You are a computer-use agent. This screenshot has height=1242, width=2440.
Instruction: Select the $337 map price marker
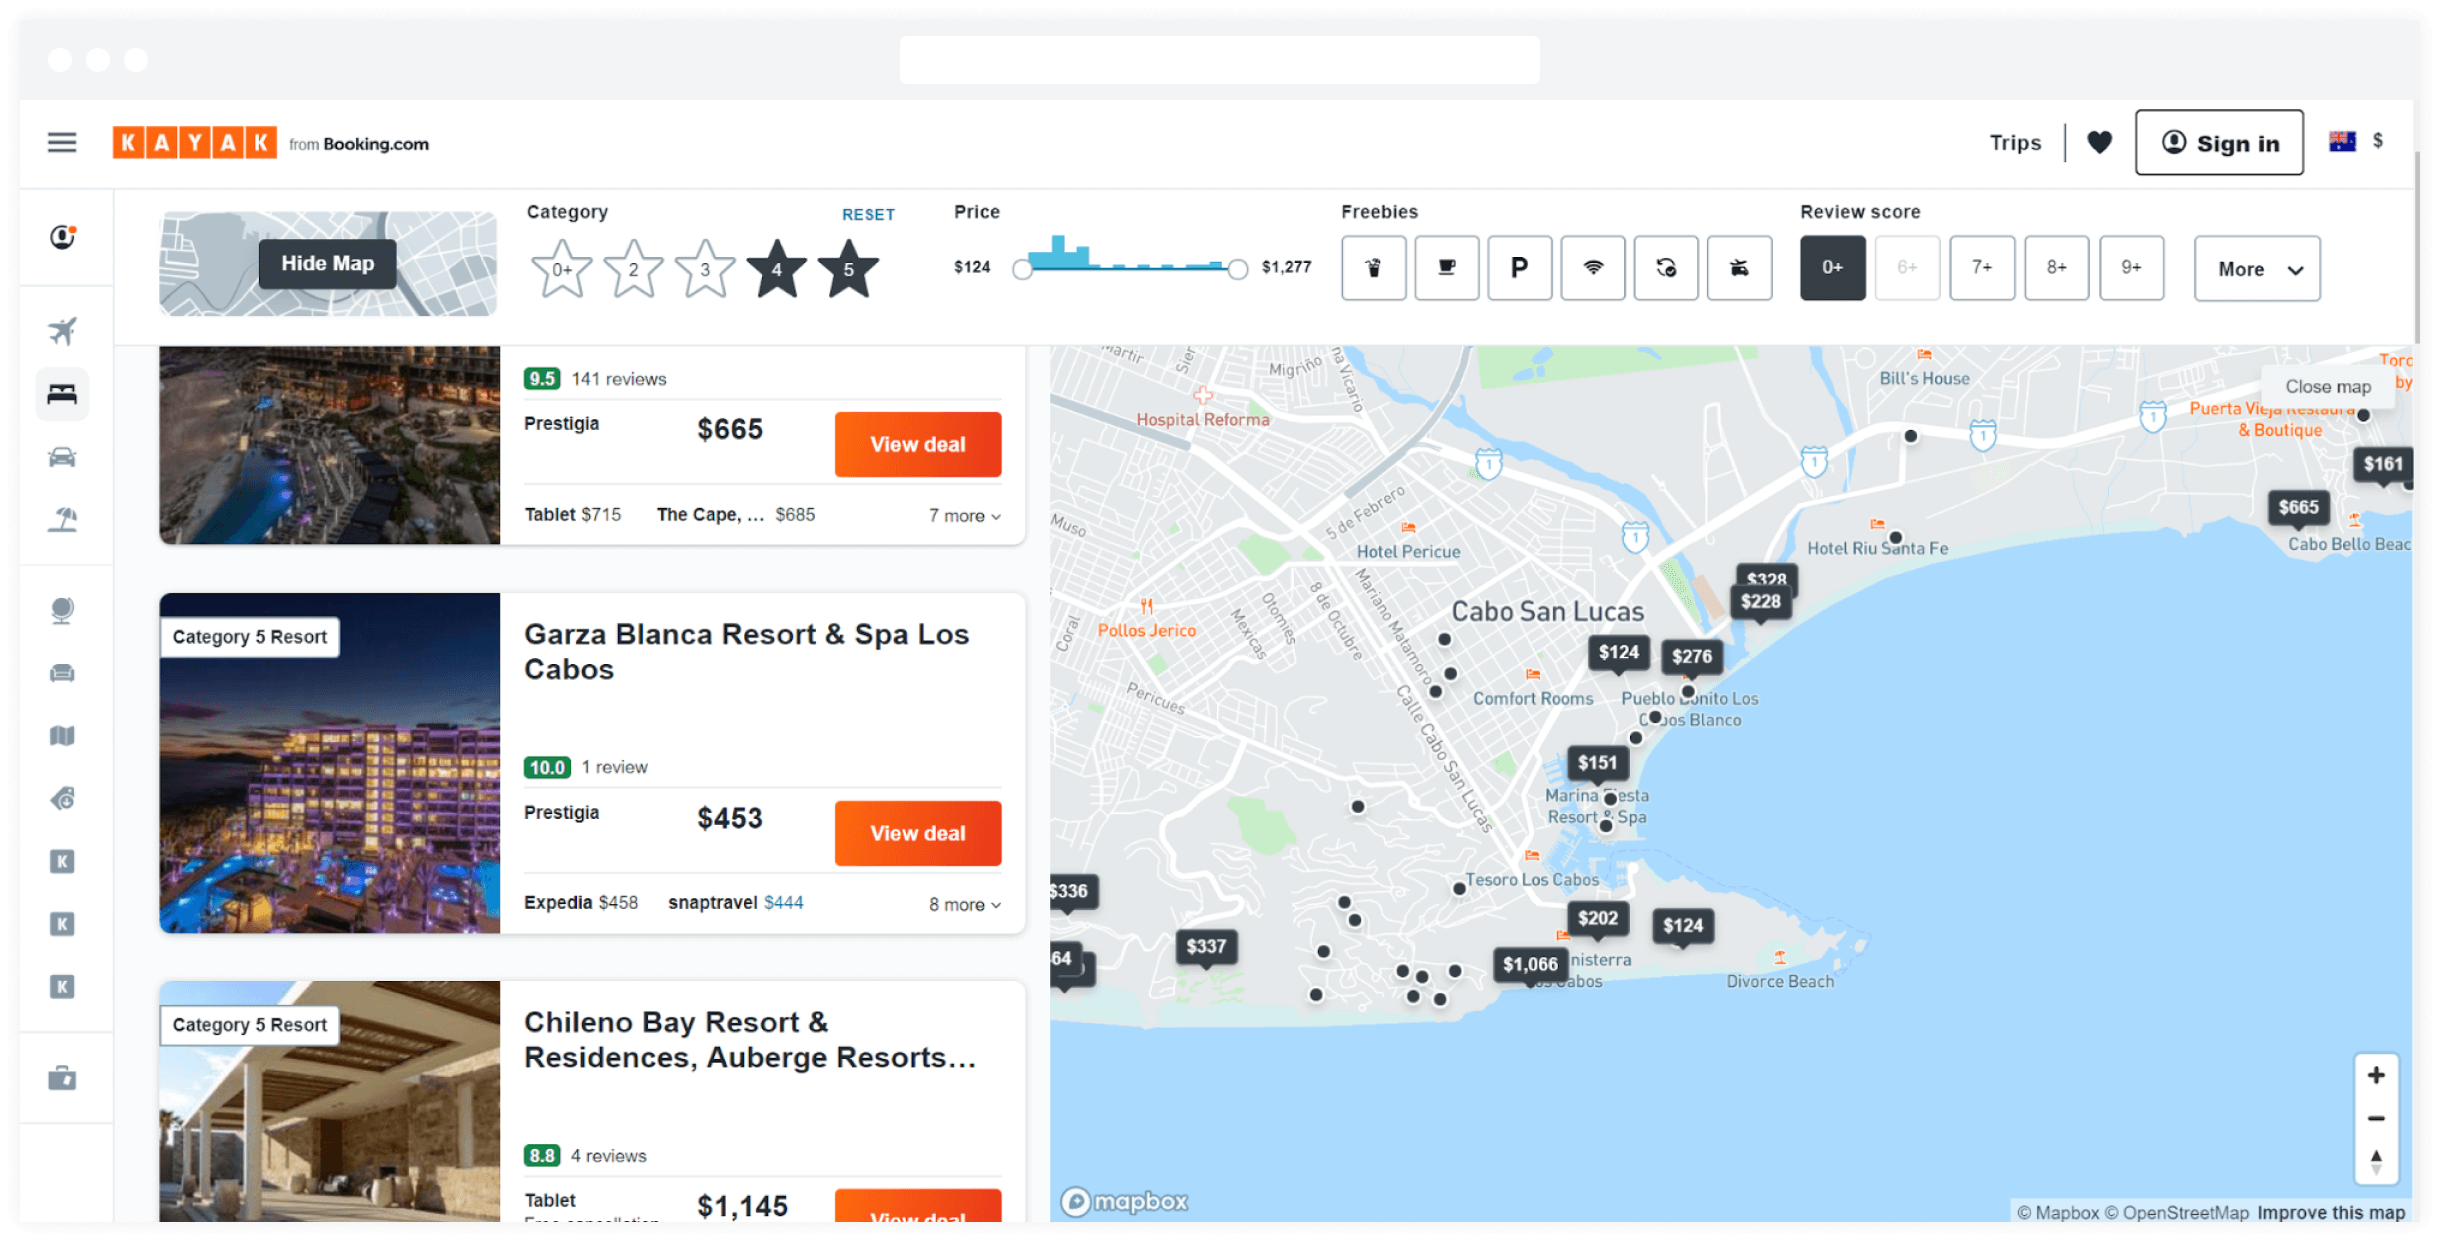tap(1206, 947)
